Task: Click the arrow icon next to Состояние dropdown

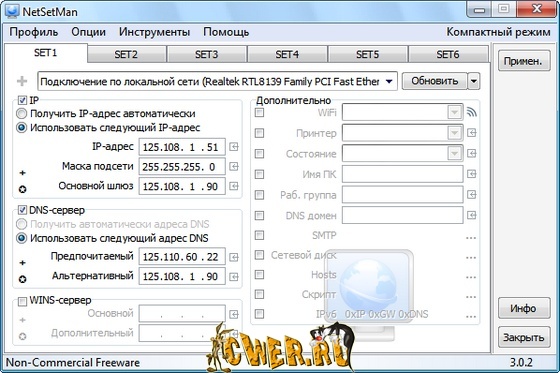Action: click(x=472, y=154)
